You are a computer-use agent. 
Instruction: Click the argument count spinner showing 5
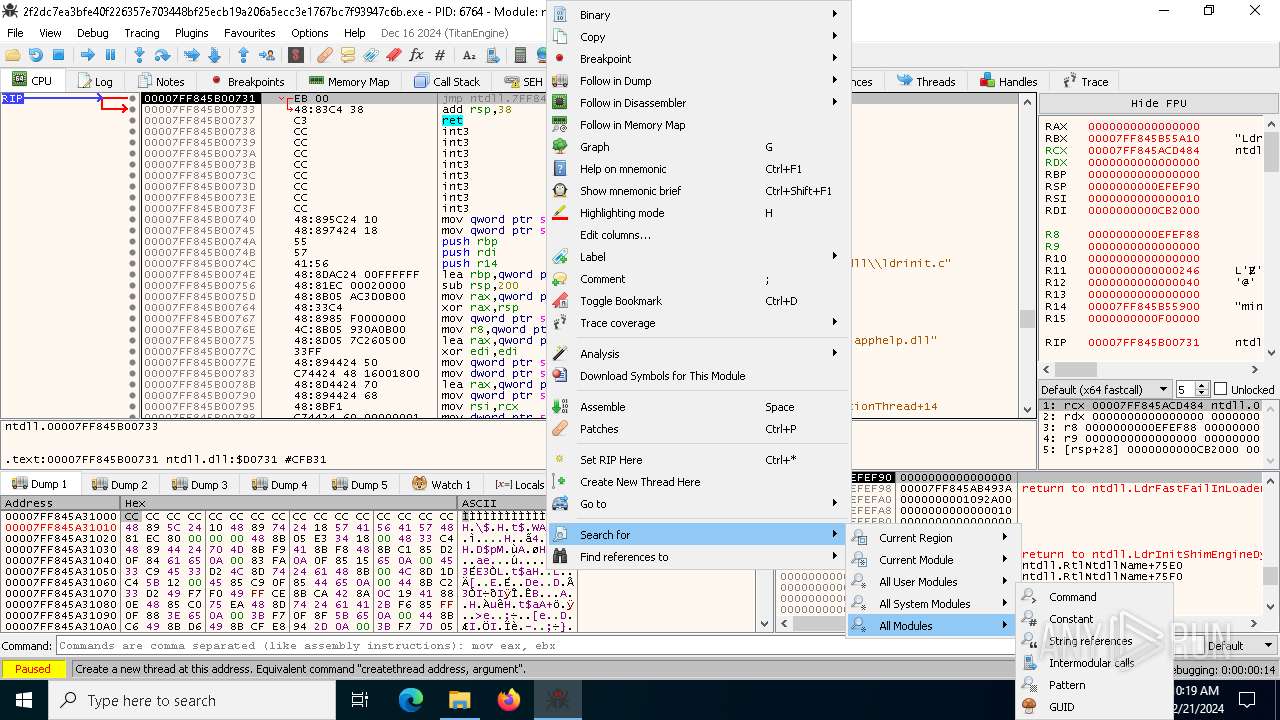pyautogui.click(x=1191, y=389)
